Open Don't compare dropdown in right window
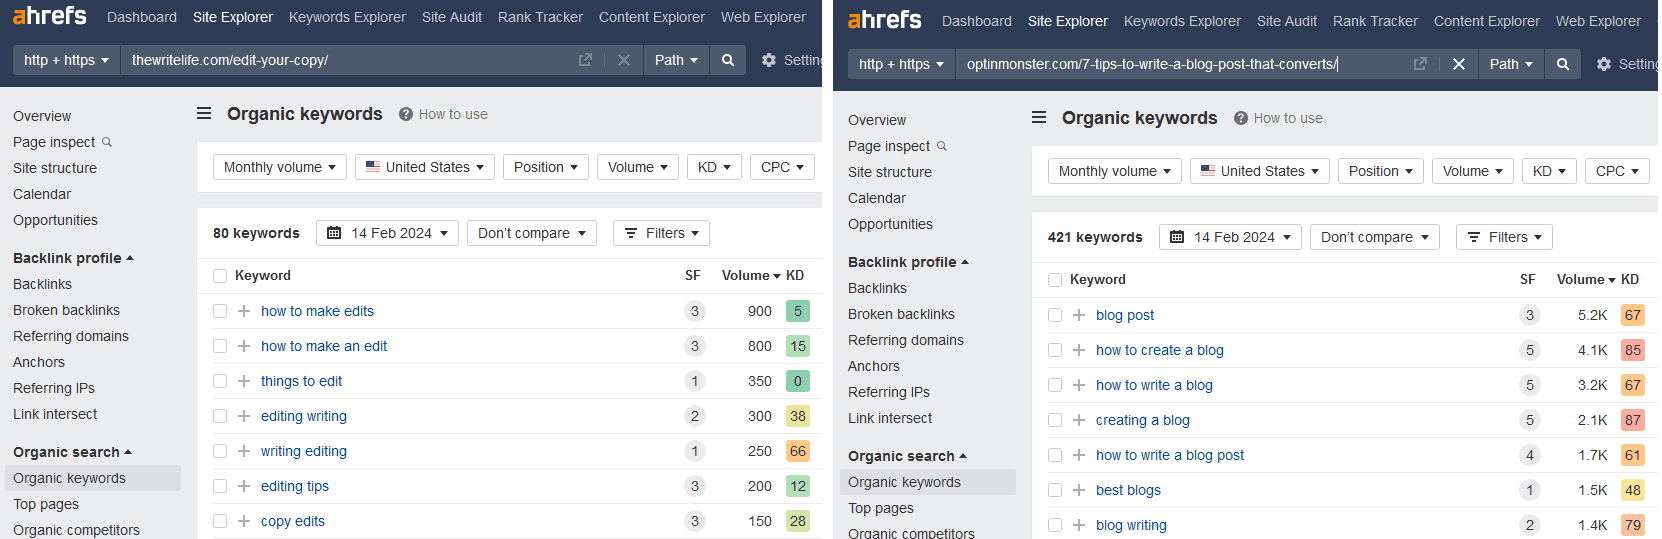Screen dimensions: 1662x539 1375,237
